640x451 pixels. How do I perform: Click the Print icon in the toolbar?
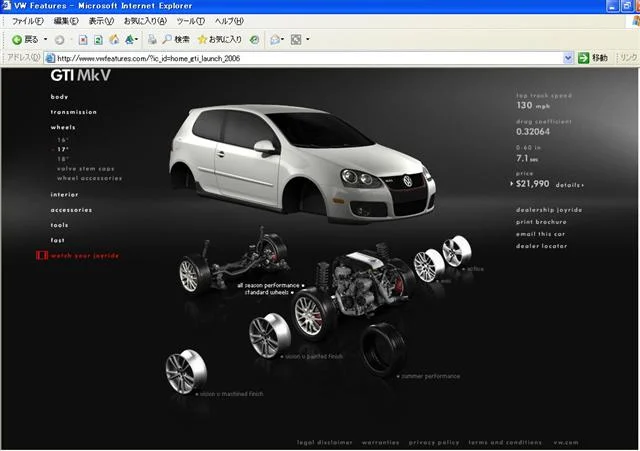pyautogui.click(x=152, y=40)
